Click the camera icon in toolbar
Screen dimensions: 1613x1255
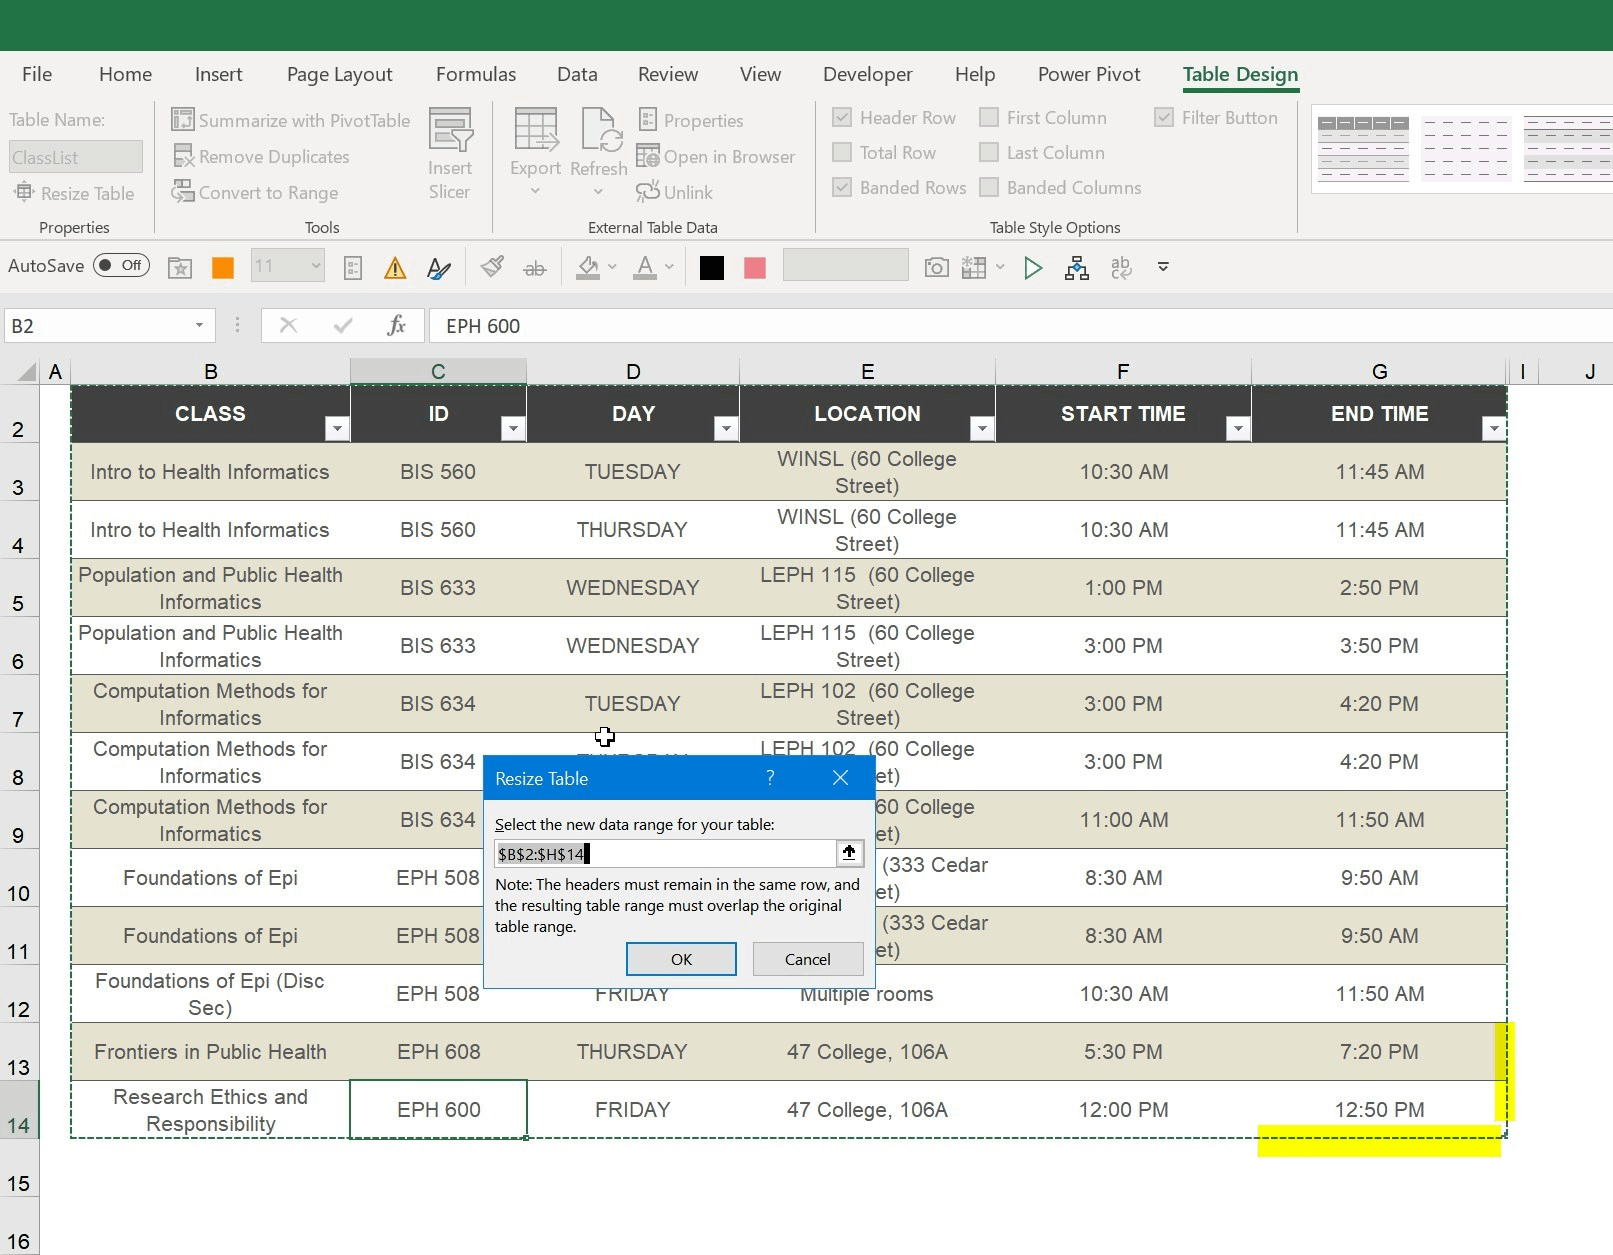tap(936, 267)
